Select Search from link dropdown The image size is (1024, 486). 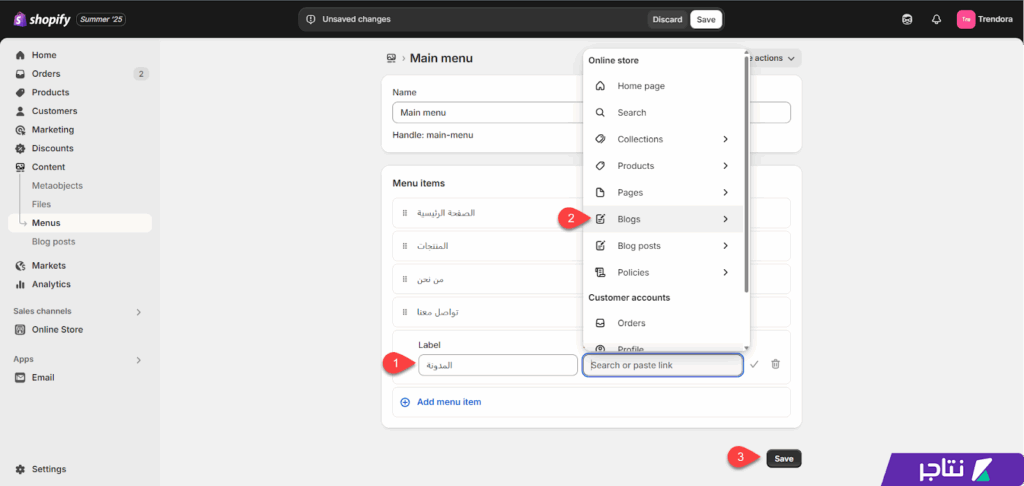coord(663,112)
